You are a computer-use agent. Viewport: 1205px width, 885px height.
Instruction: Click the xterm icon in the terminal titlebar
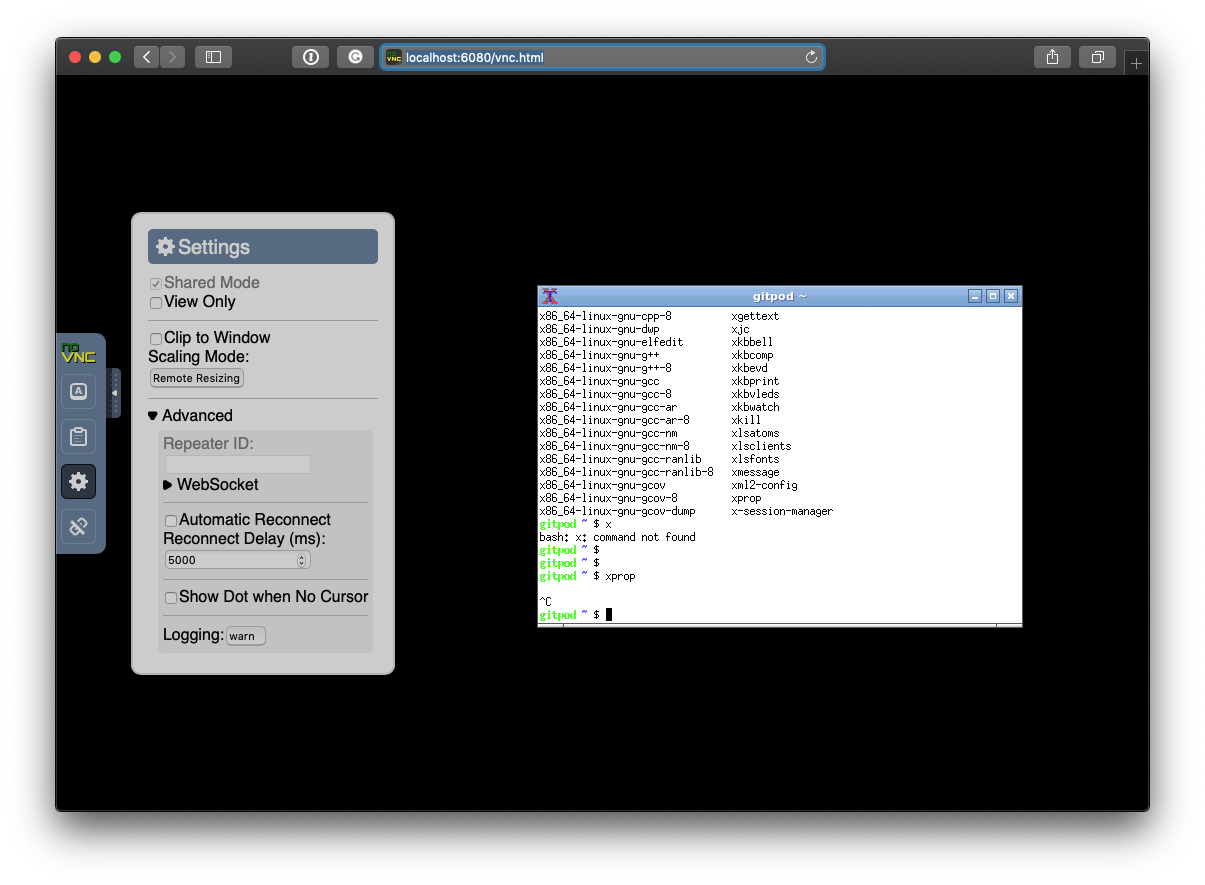coord(549,296)
